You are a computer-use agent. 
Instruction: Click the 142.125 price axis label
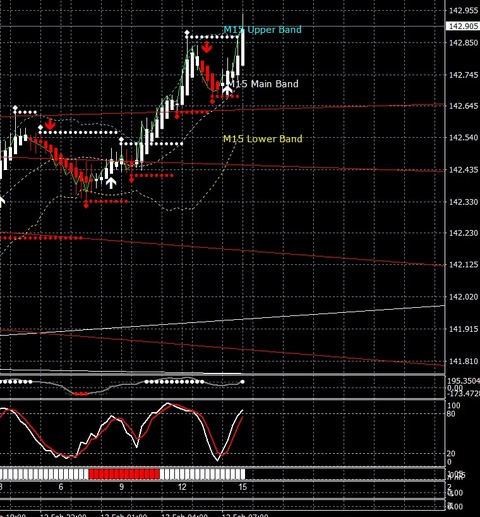[463, 265]
